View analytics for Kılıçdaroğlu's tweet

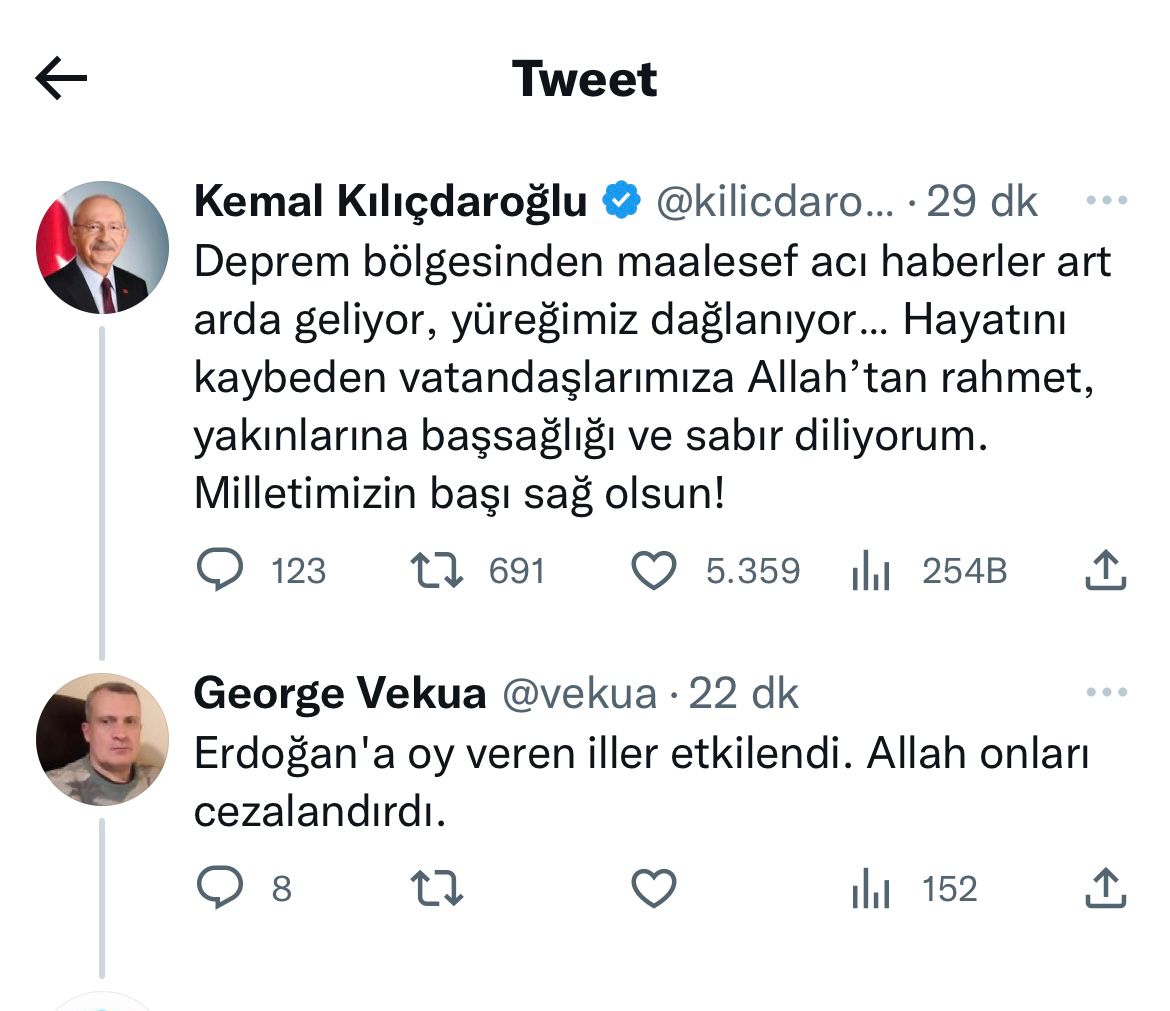[871, 572]
